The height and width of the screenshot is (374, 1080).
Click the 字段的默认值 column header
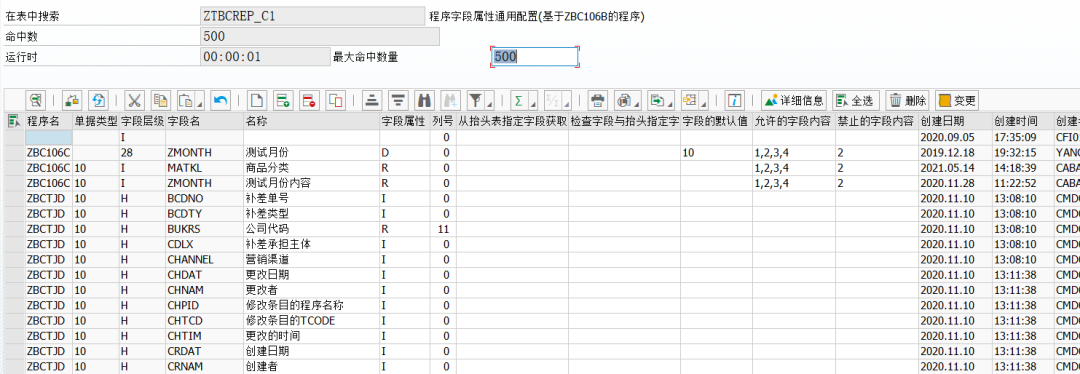(x=716, y=121)
